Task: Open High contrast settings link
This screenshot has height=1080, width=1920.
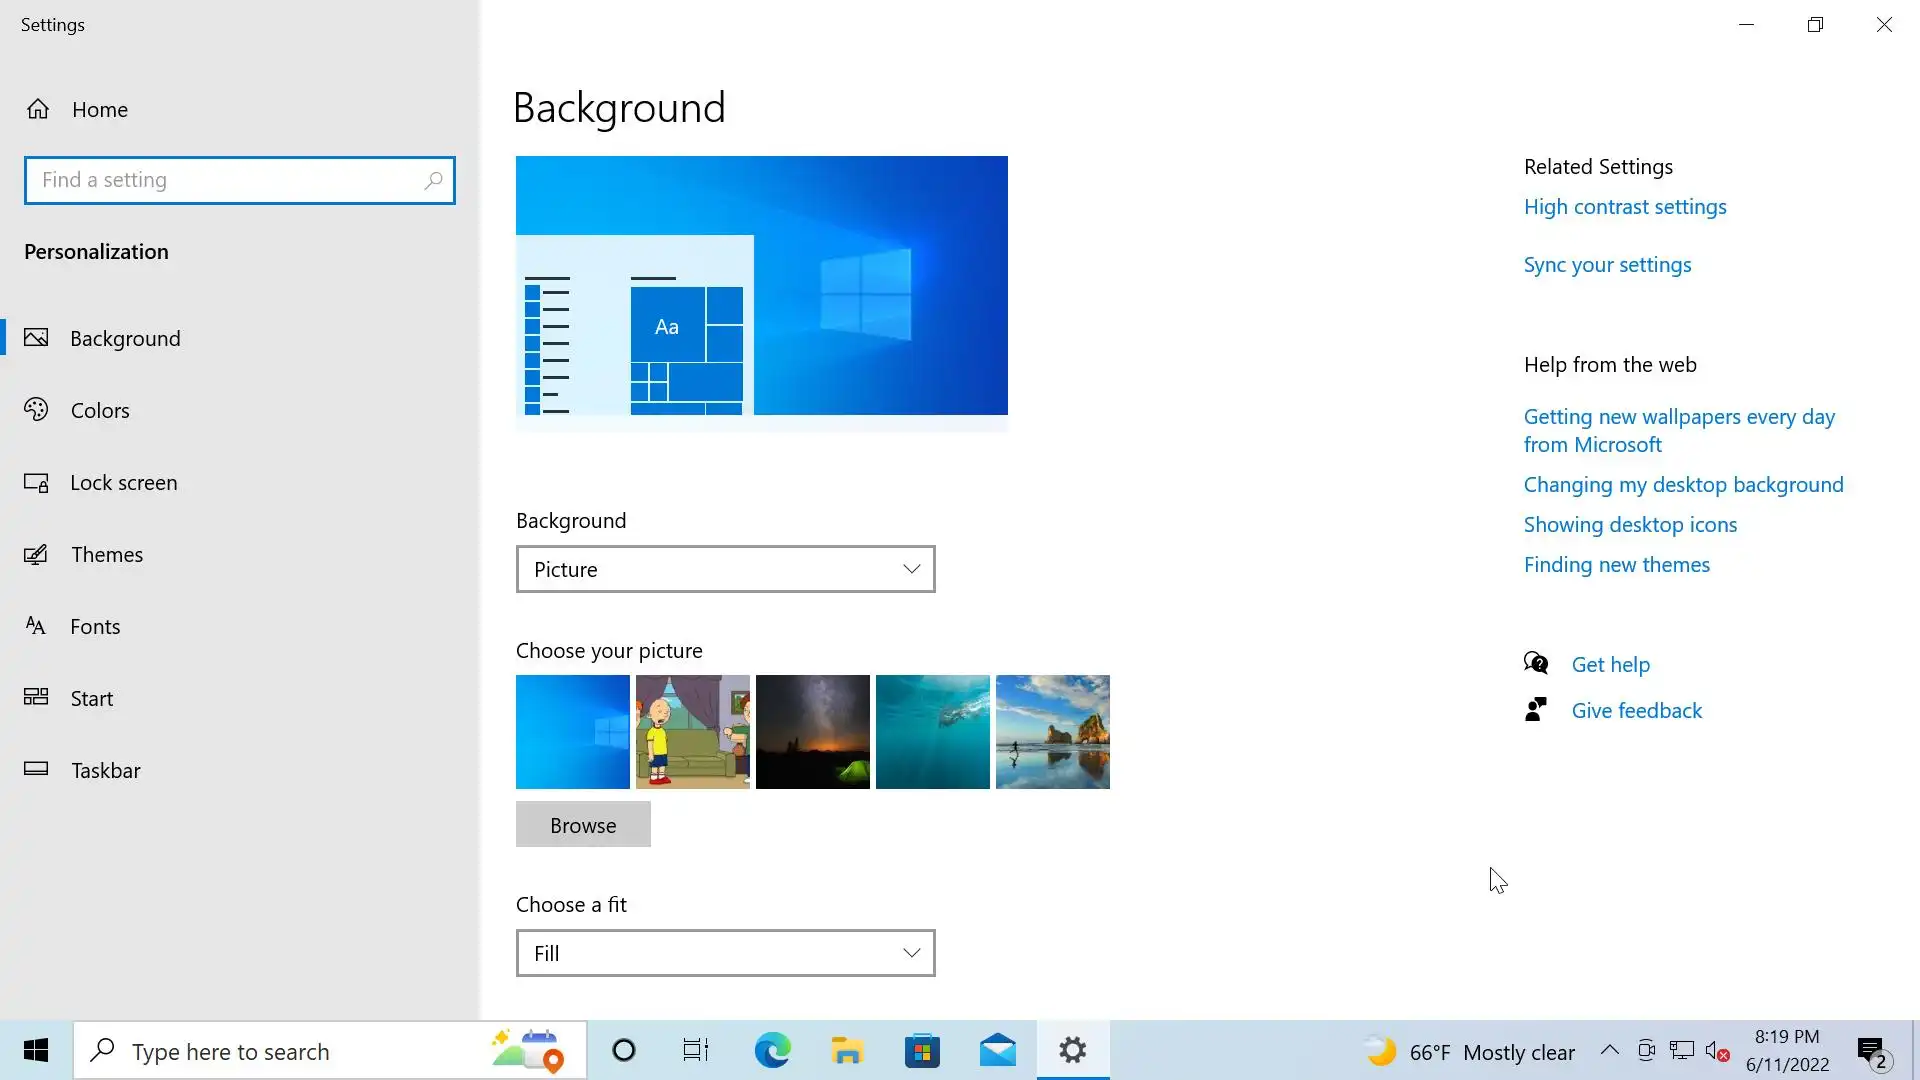Action: (x=1624, y=207)
